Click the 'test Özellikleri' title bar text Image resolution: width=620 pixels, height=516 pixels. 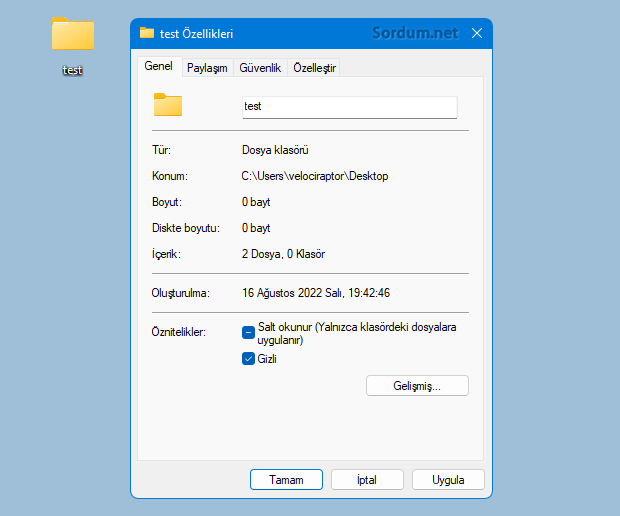[x=197, y=33]
